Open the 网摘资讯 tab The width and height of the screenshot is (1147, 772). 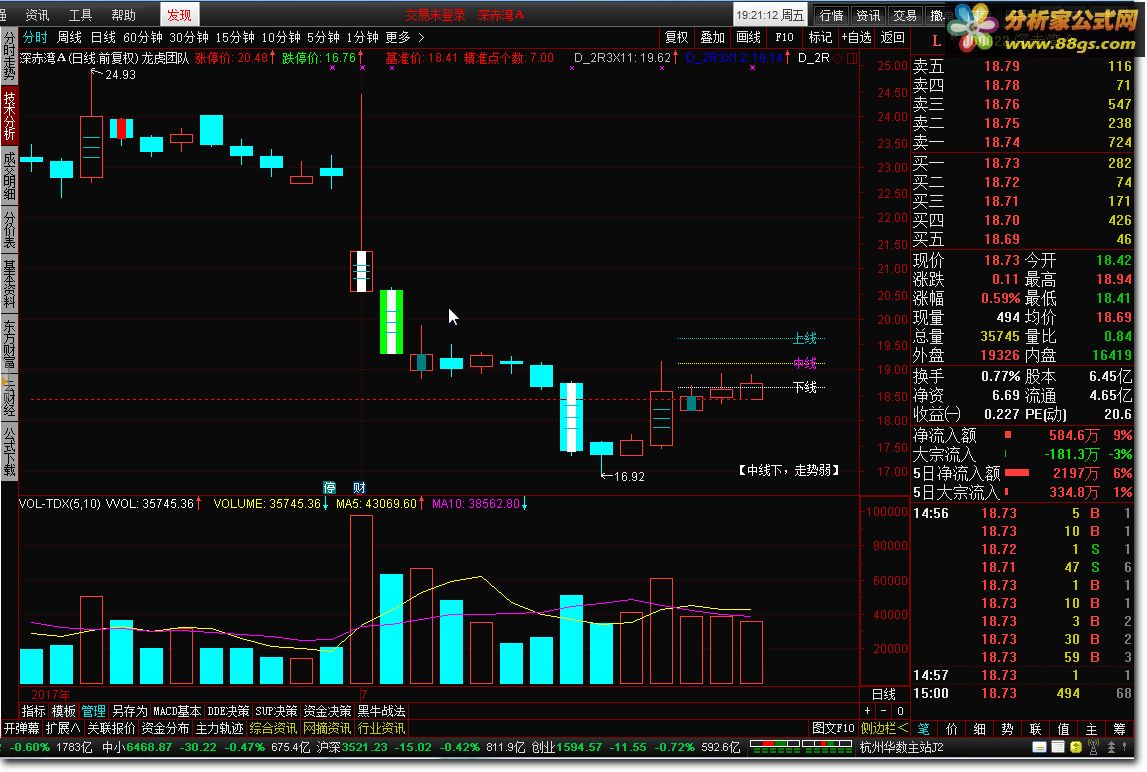[x=328, y=728]
